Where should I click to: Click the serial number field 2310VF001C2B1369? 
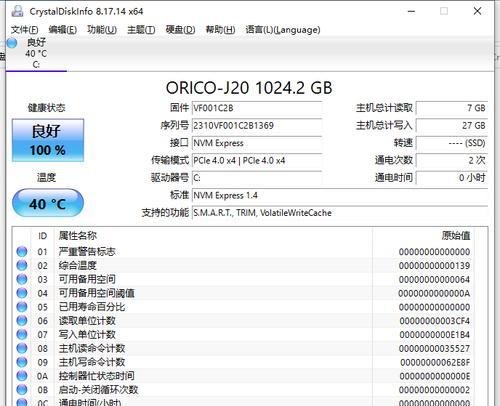pos(257,126)
